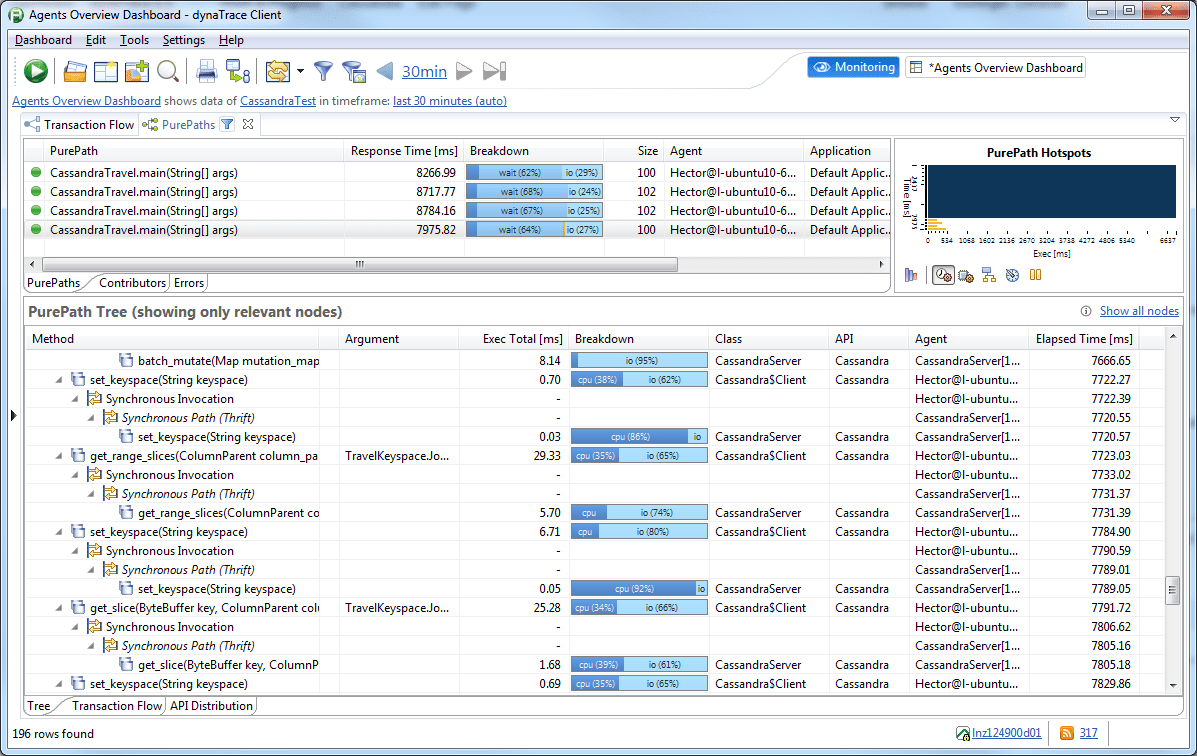Collapse get_range_slices CassandraSClient tree node

point(59,456)
